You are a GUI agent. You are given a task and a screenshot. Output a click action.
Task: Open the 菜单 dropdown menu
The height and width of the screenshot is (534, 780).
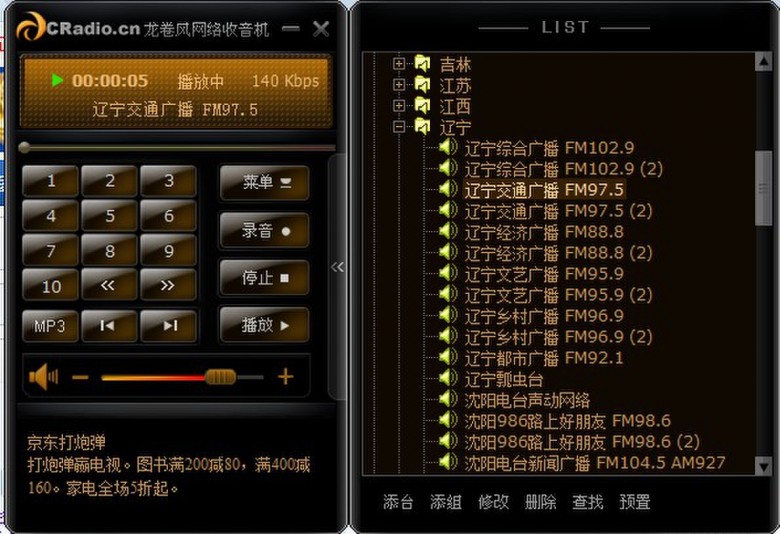tap(264, 183)
